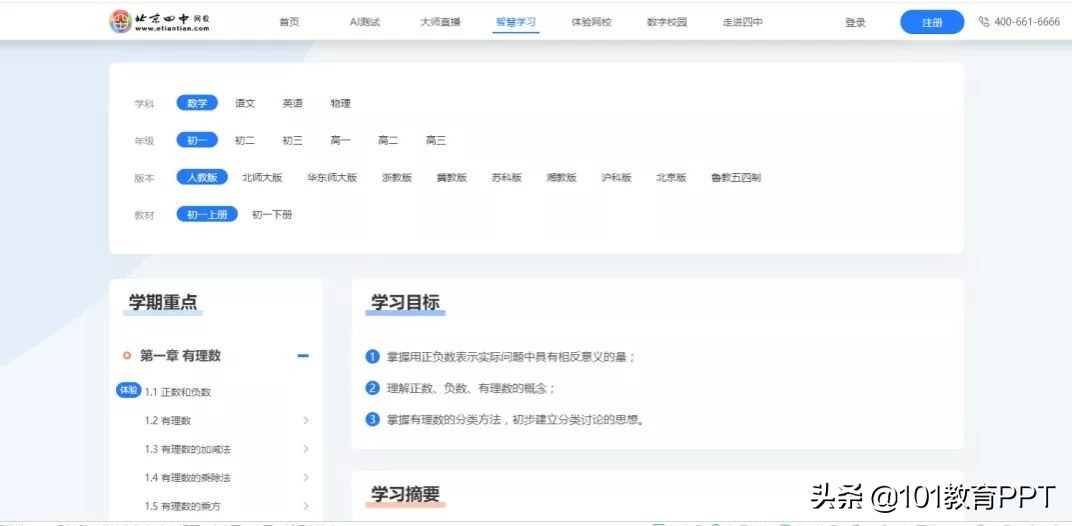Click the 第一章 有理数 chapter heading
Viewport: 1072px width, 526px height.
click(x=180, y=356)
